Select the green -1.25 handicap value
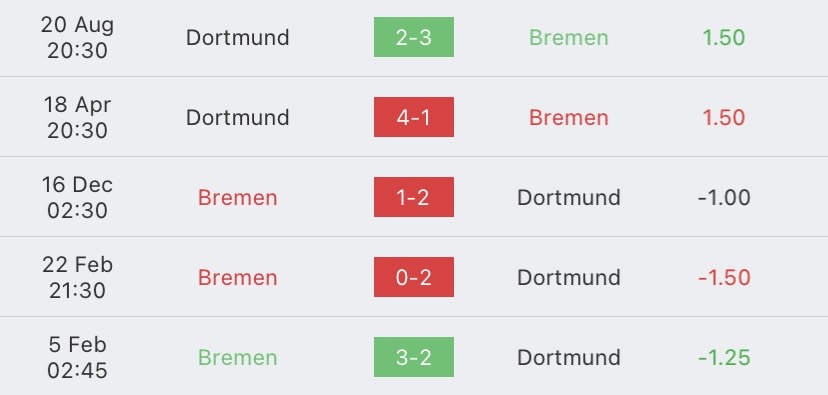Image resolution: width=828 pixels, height=395 pixels. point(724,358)
